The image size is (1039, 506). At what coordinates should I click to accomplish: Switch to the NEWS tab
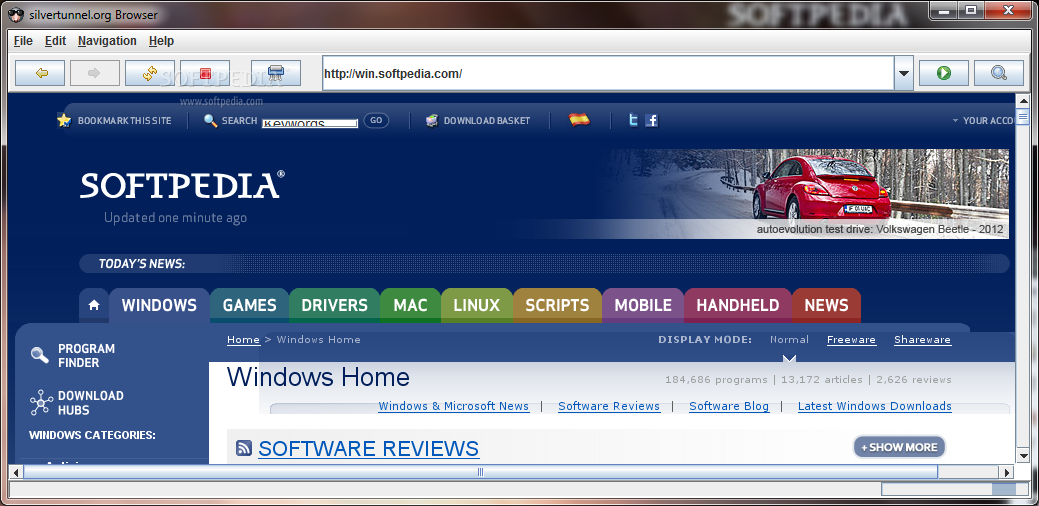[x=826, y=305]
